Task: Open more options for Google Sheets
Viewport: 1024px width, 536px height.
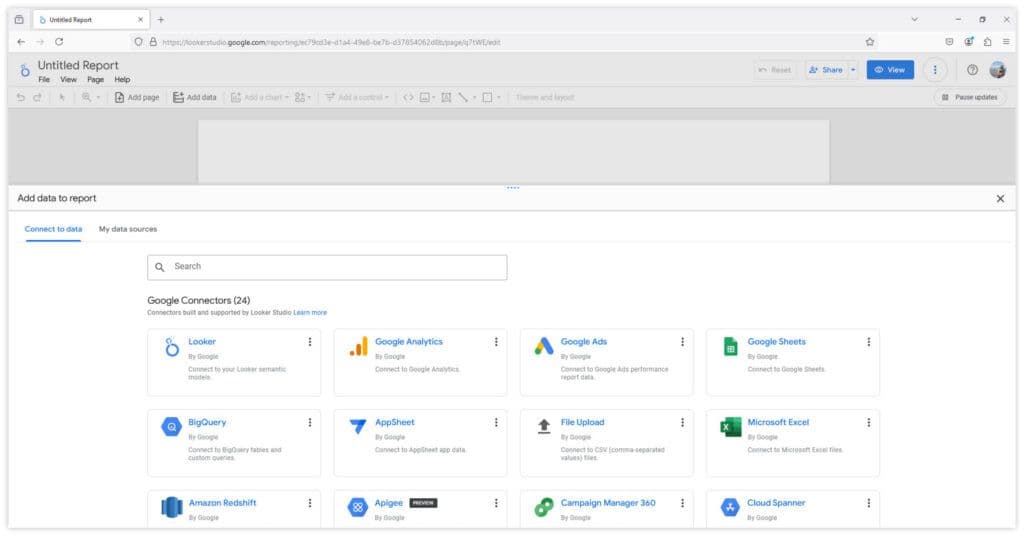Action: click(869, 341)
